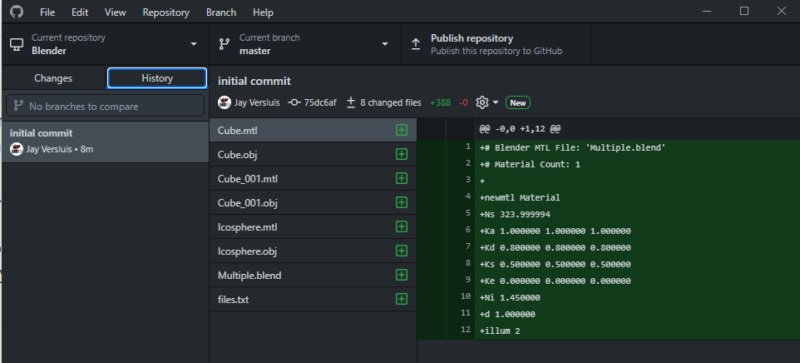Open the diff settings gear dropdown
Screen dimensions: 800x363
[x=487, y=103]
